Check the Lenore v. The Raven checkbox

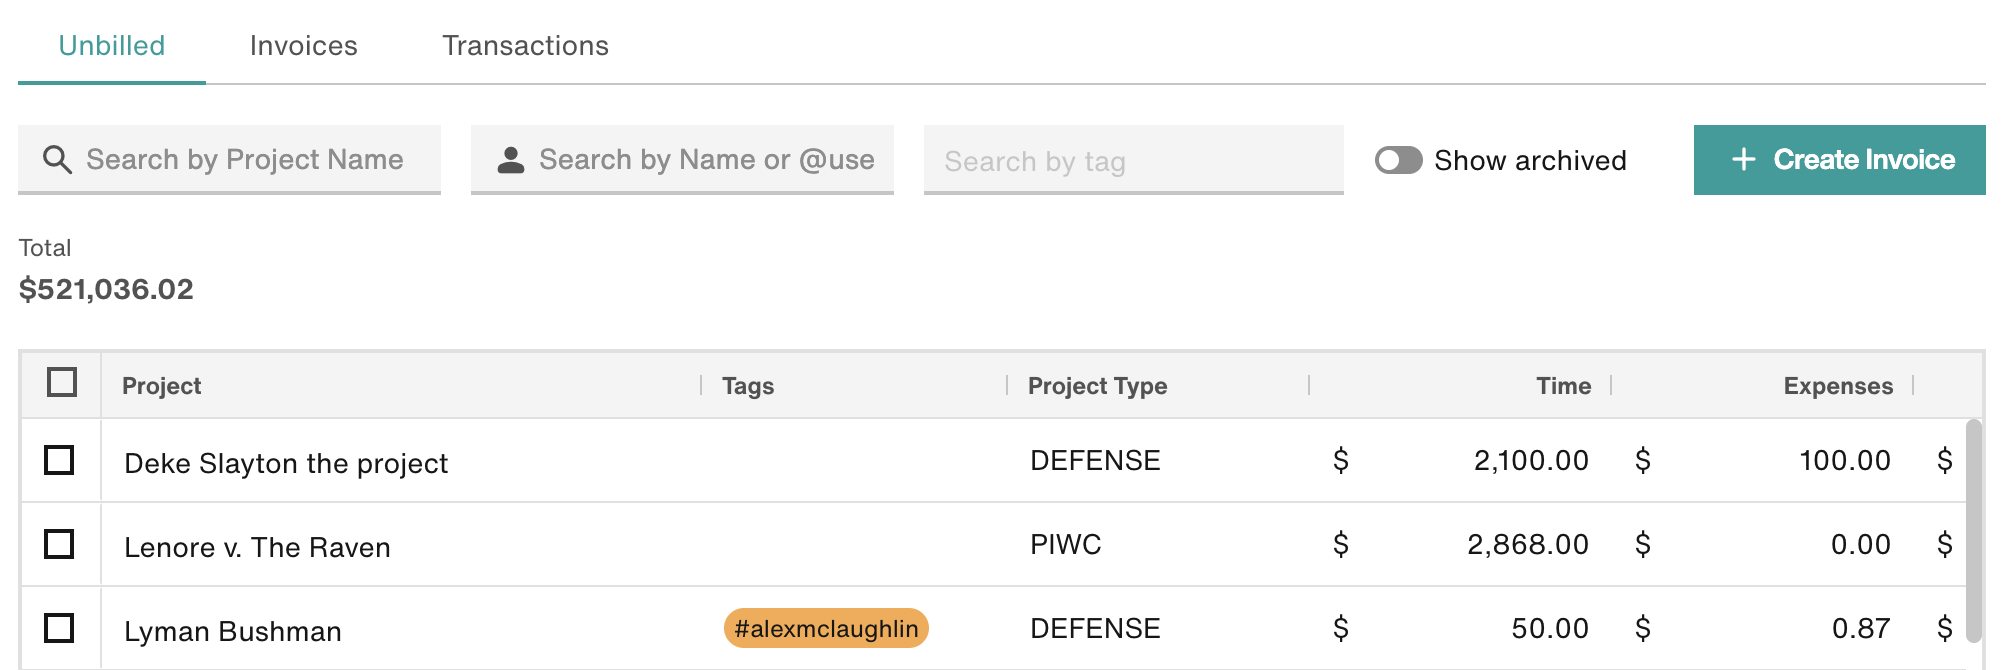coord(59,544)
